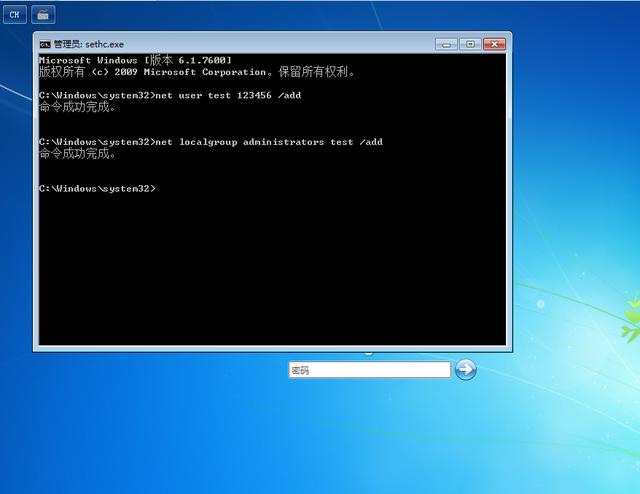Screen dimensions: 640x494
Task: Click the line 'net user test 123456 /add'
Action: point(228,96)
